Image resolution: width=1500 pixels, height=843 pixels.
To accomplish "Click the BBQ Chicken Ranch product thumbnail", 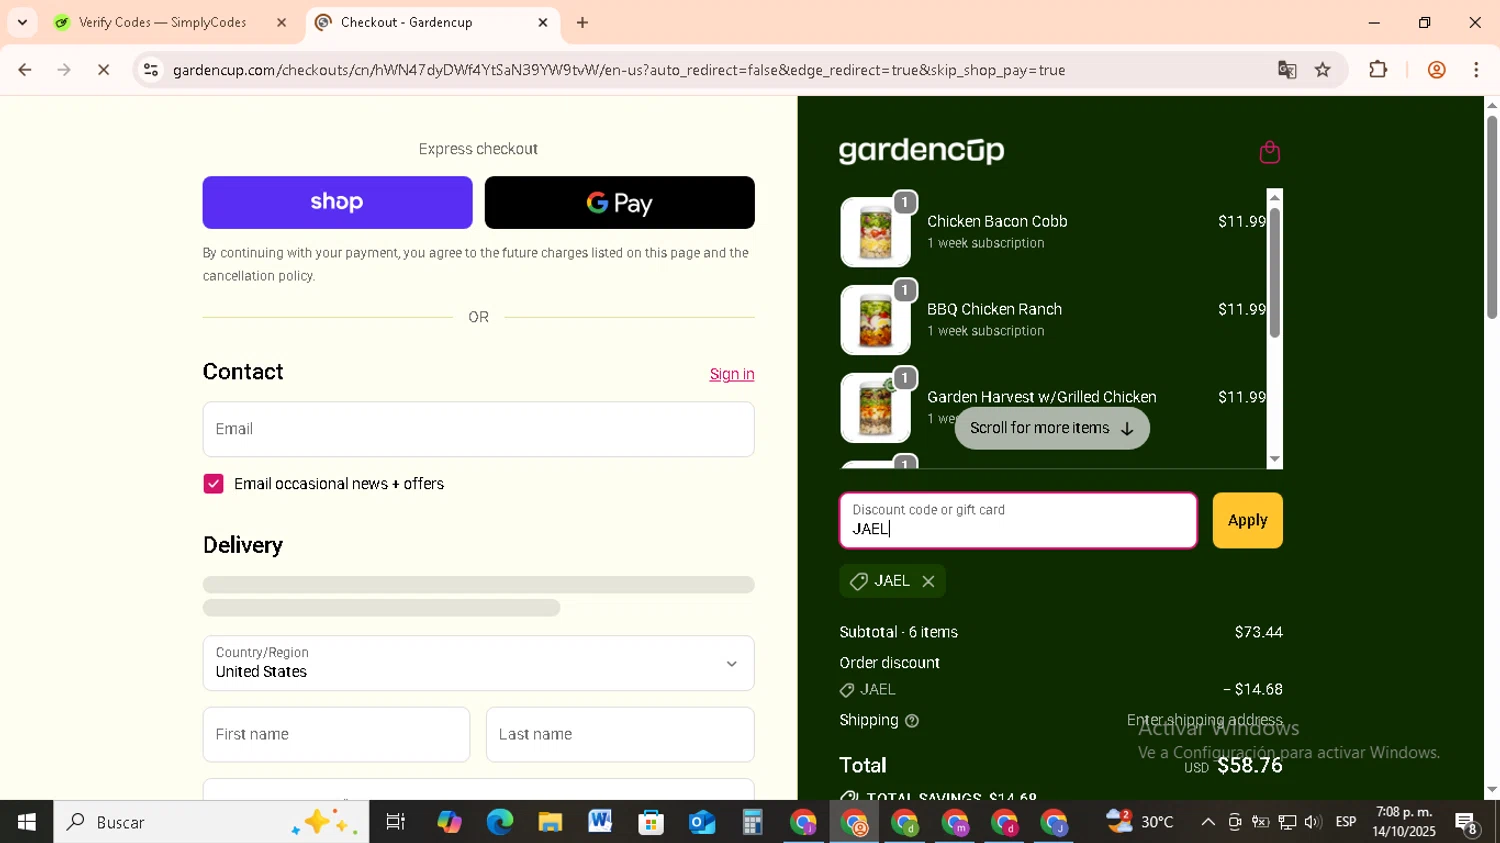I will pyautogui.click(x=875, y=320).
